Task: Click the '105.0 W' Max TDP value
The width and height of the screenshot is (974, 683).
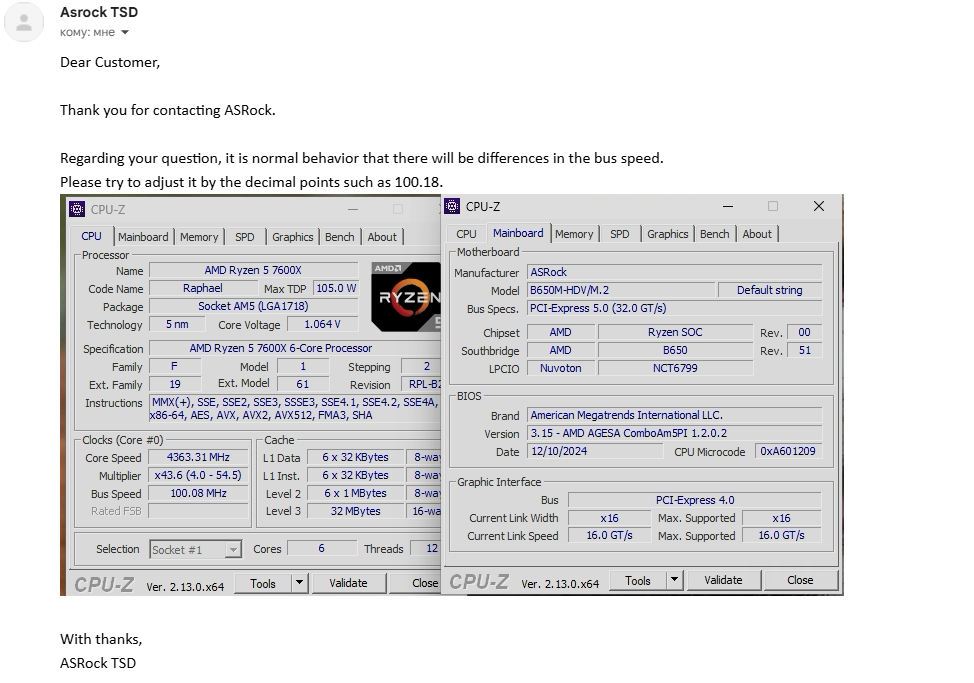Action: click(336, 288)
